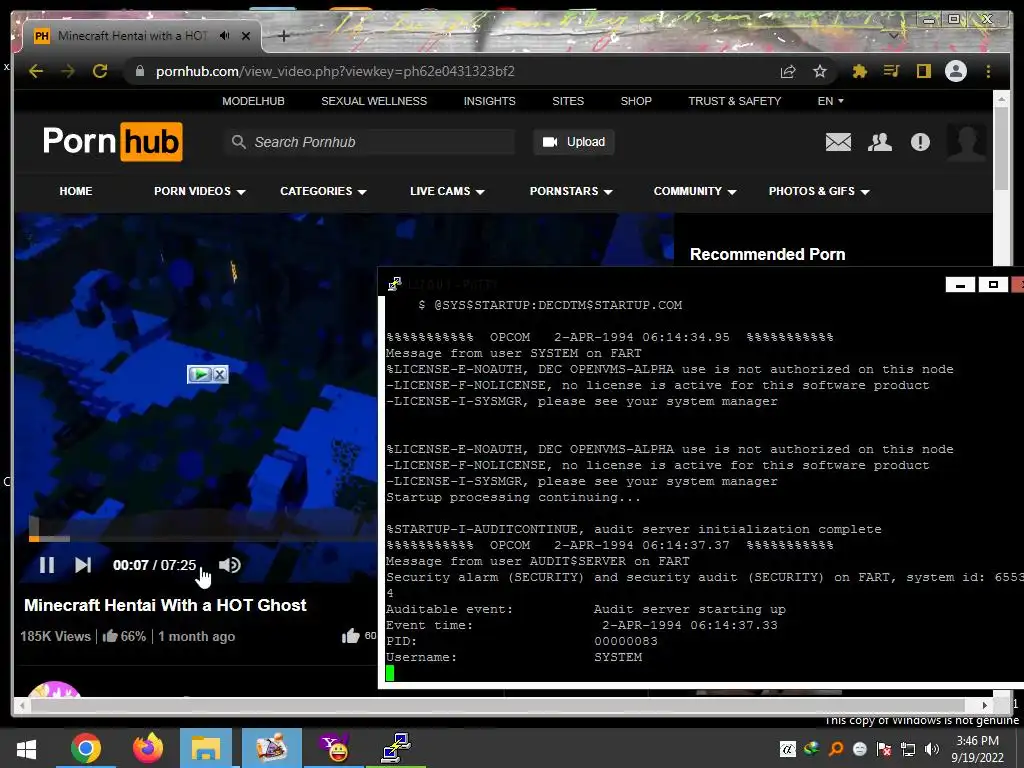Click the small green play overlay icon
This screenshot has width=1024, height=768.
pyautogui.click(x=200, y=374)
